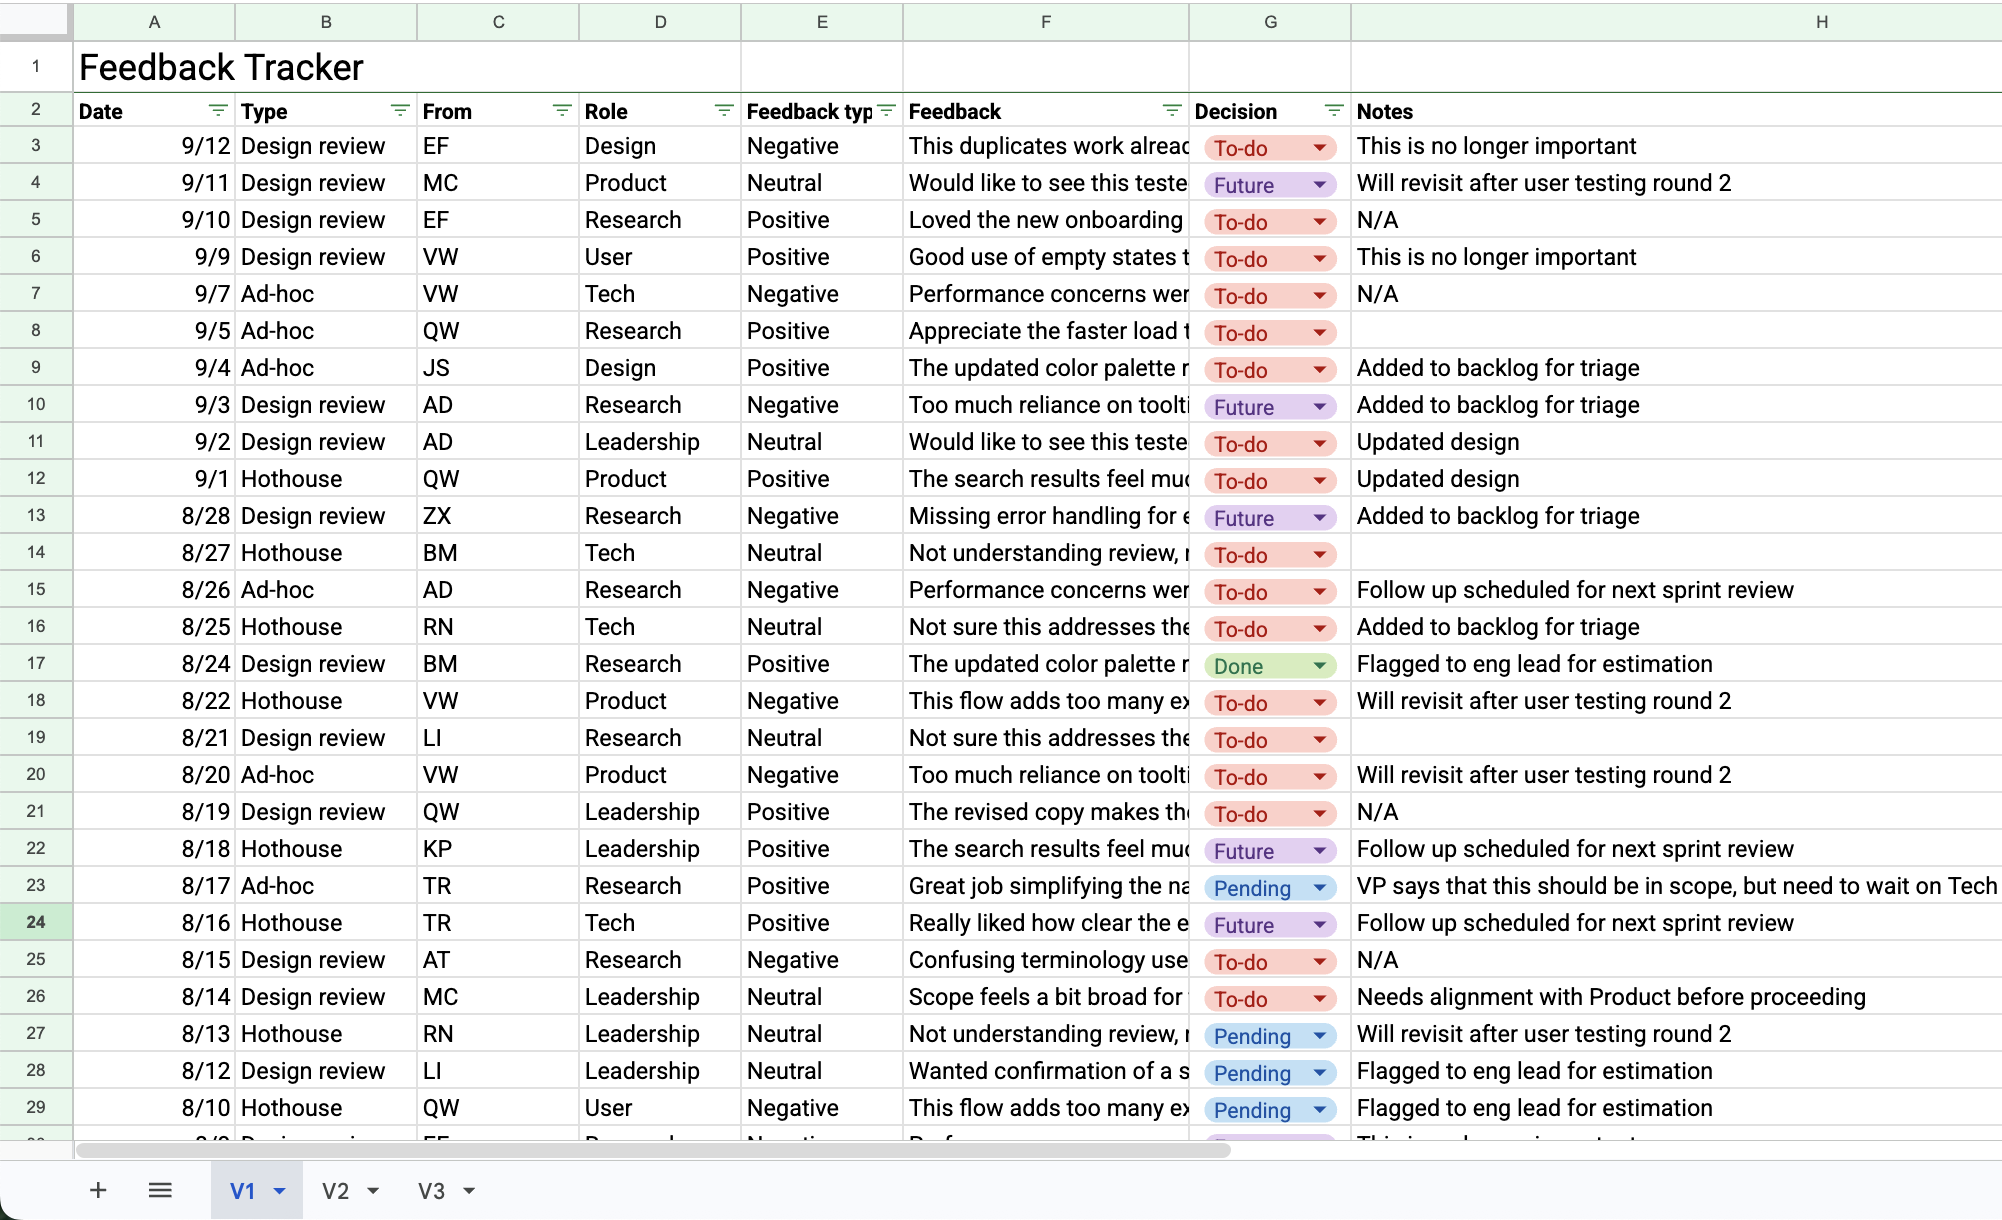The width and height of the screenshot is (2002, 1220).
Task: Select row 1 header
Action: coord(36,66)
